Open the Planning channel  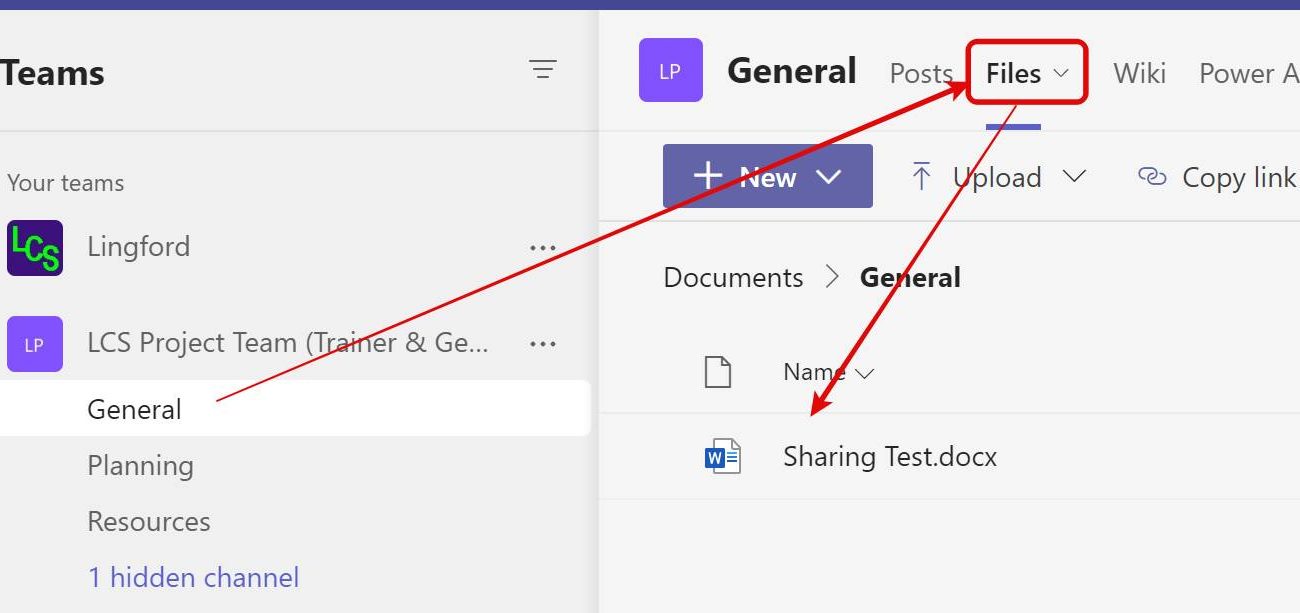141,465
